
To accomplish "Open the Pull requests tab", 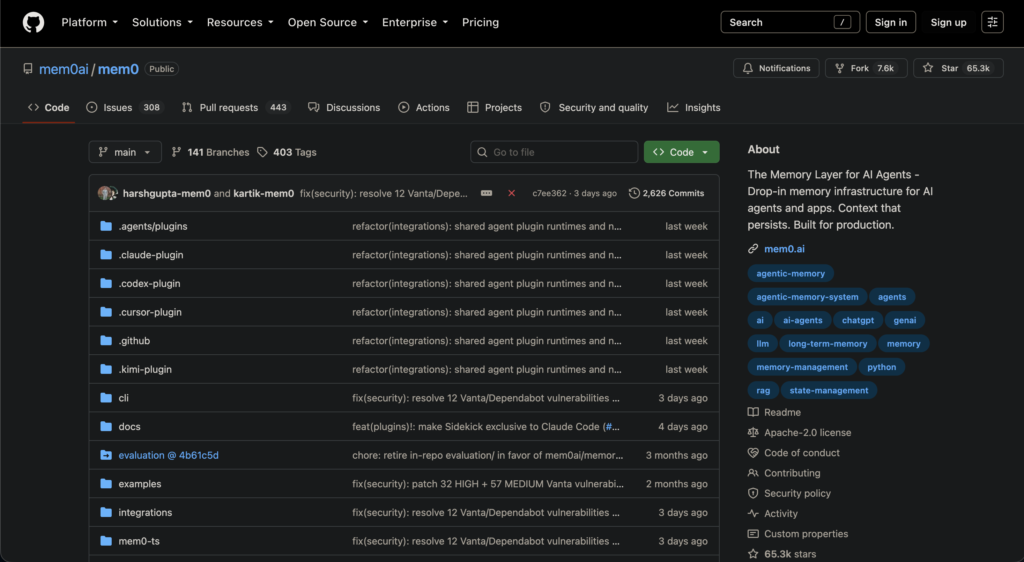I will coord(235,108).
